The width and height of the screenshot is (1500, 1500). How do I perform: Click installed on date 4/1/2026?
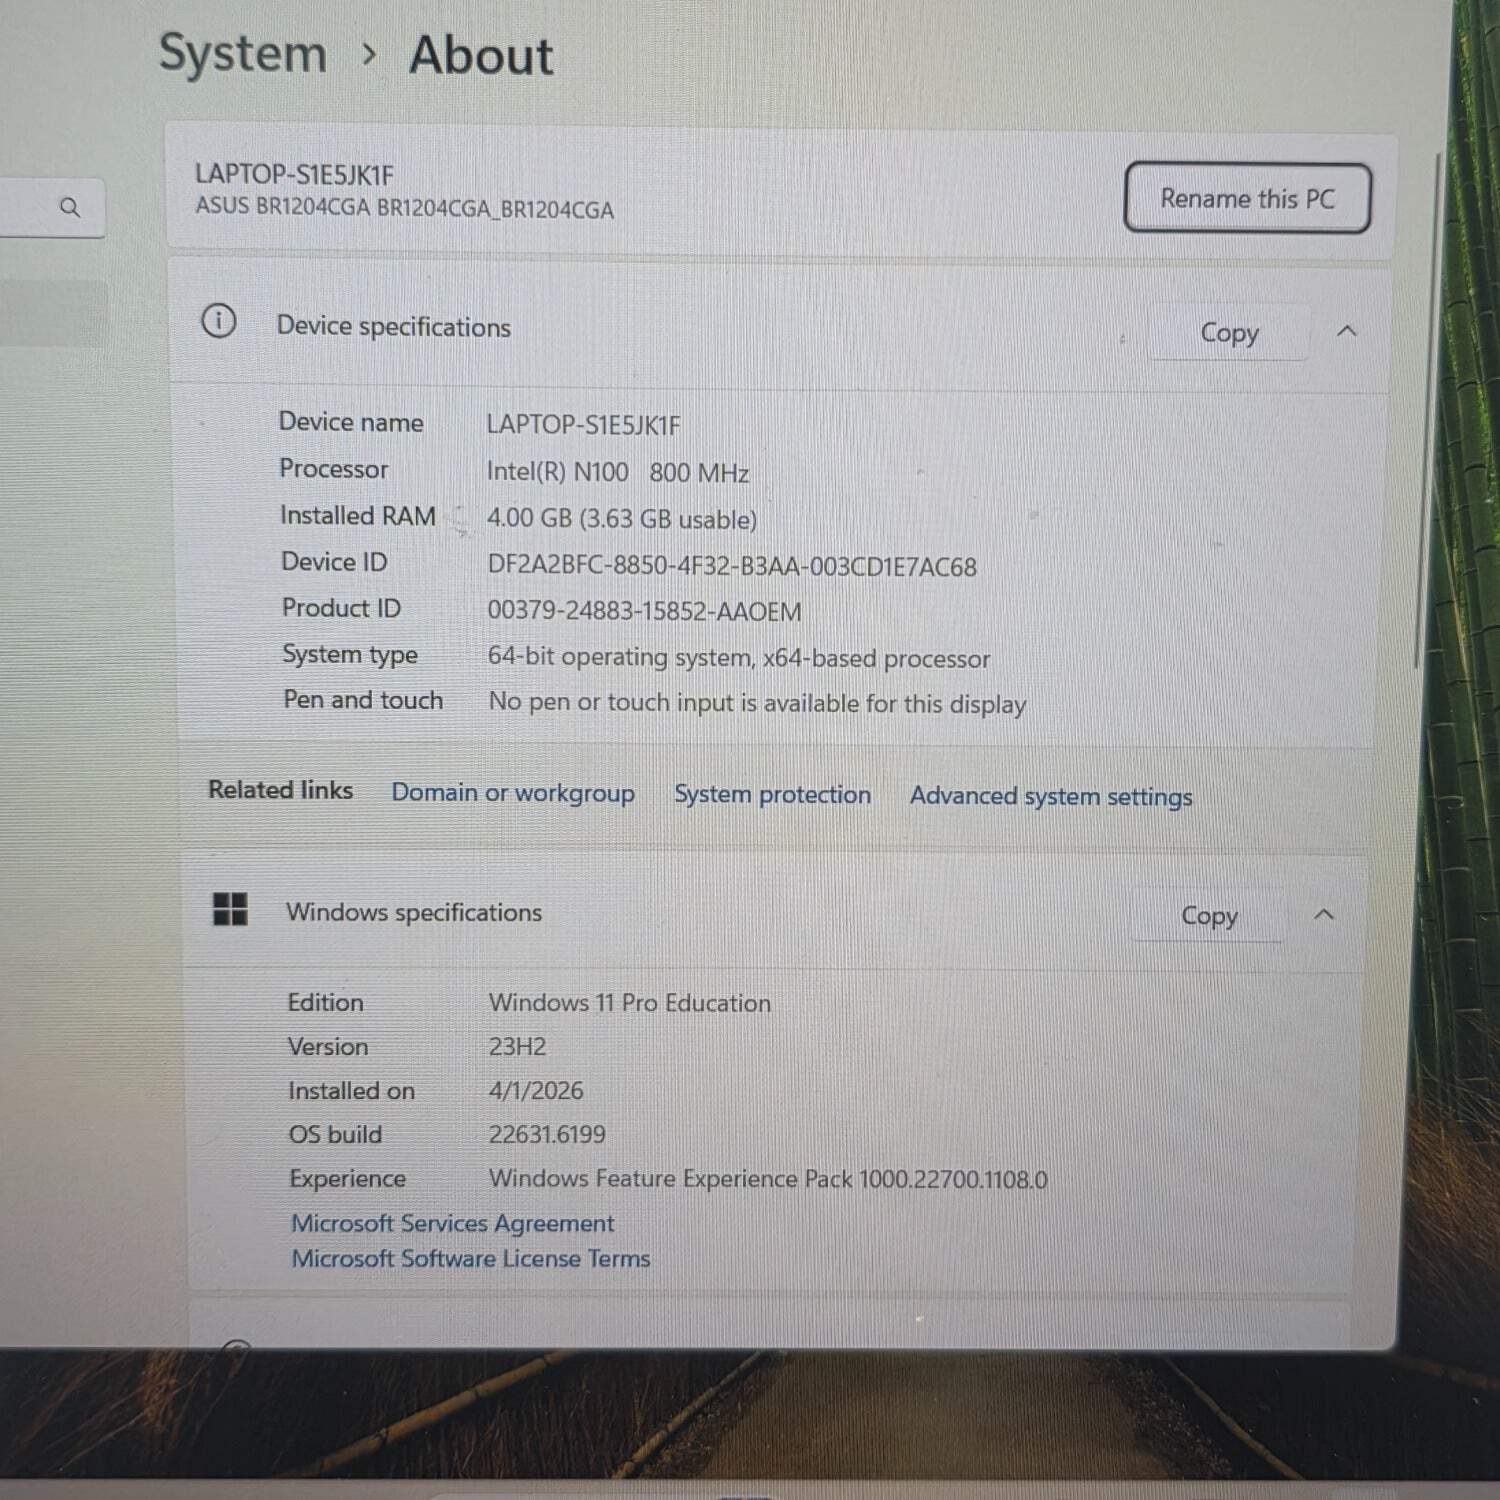[x=536, y=1091]
